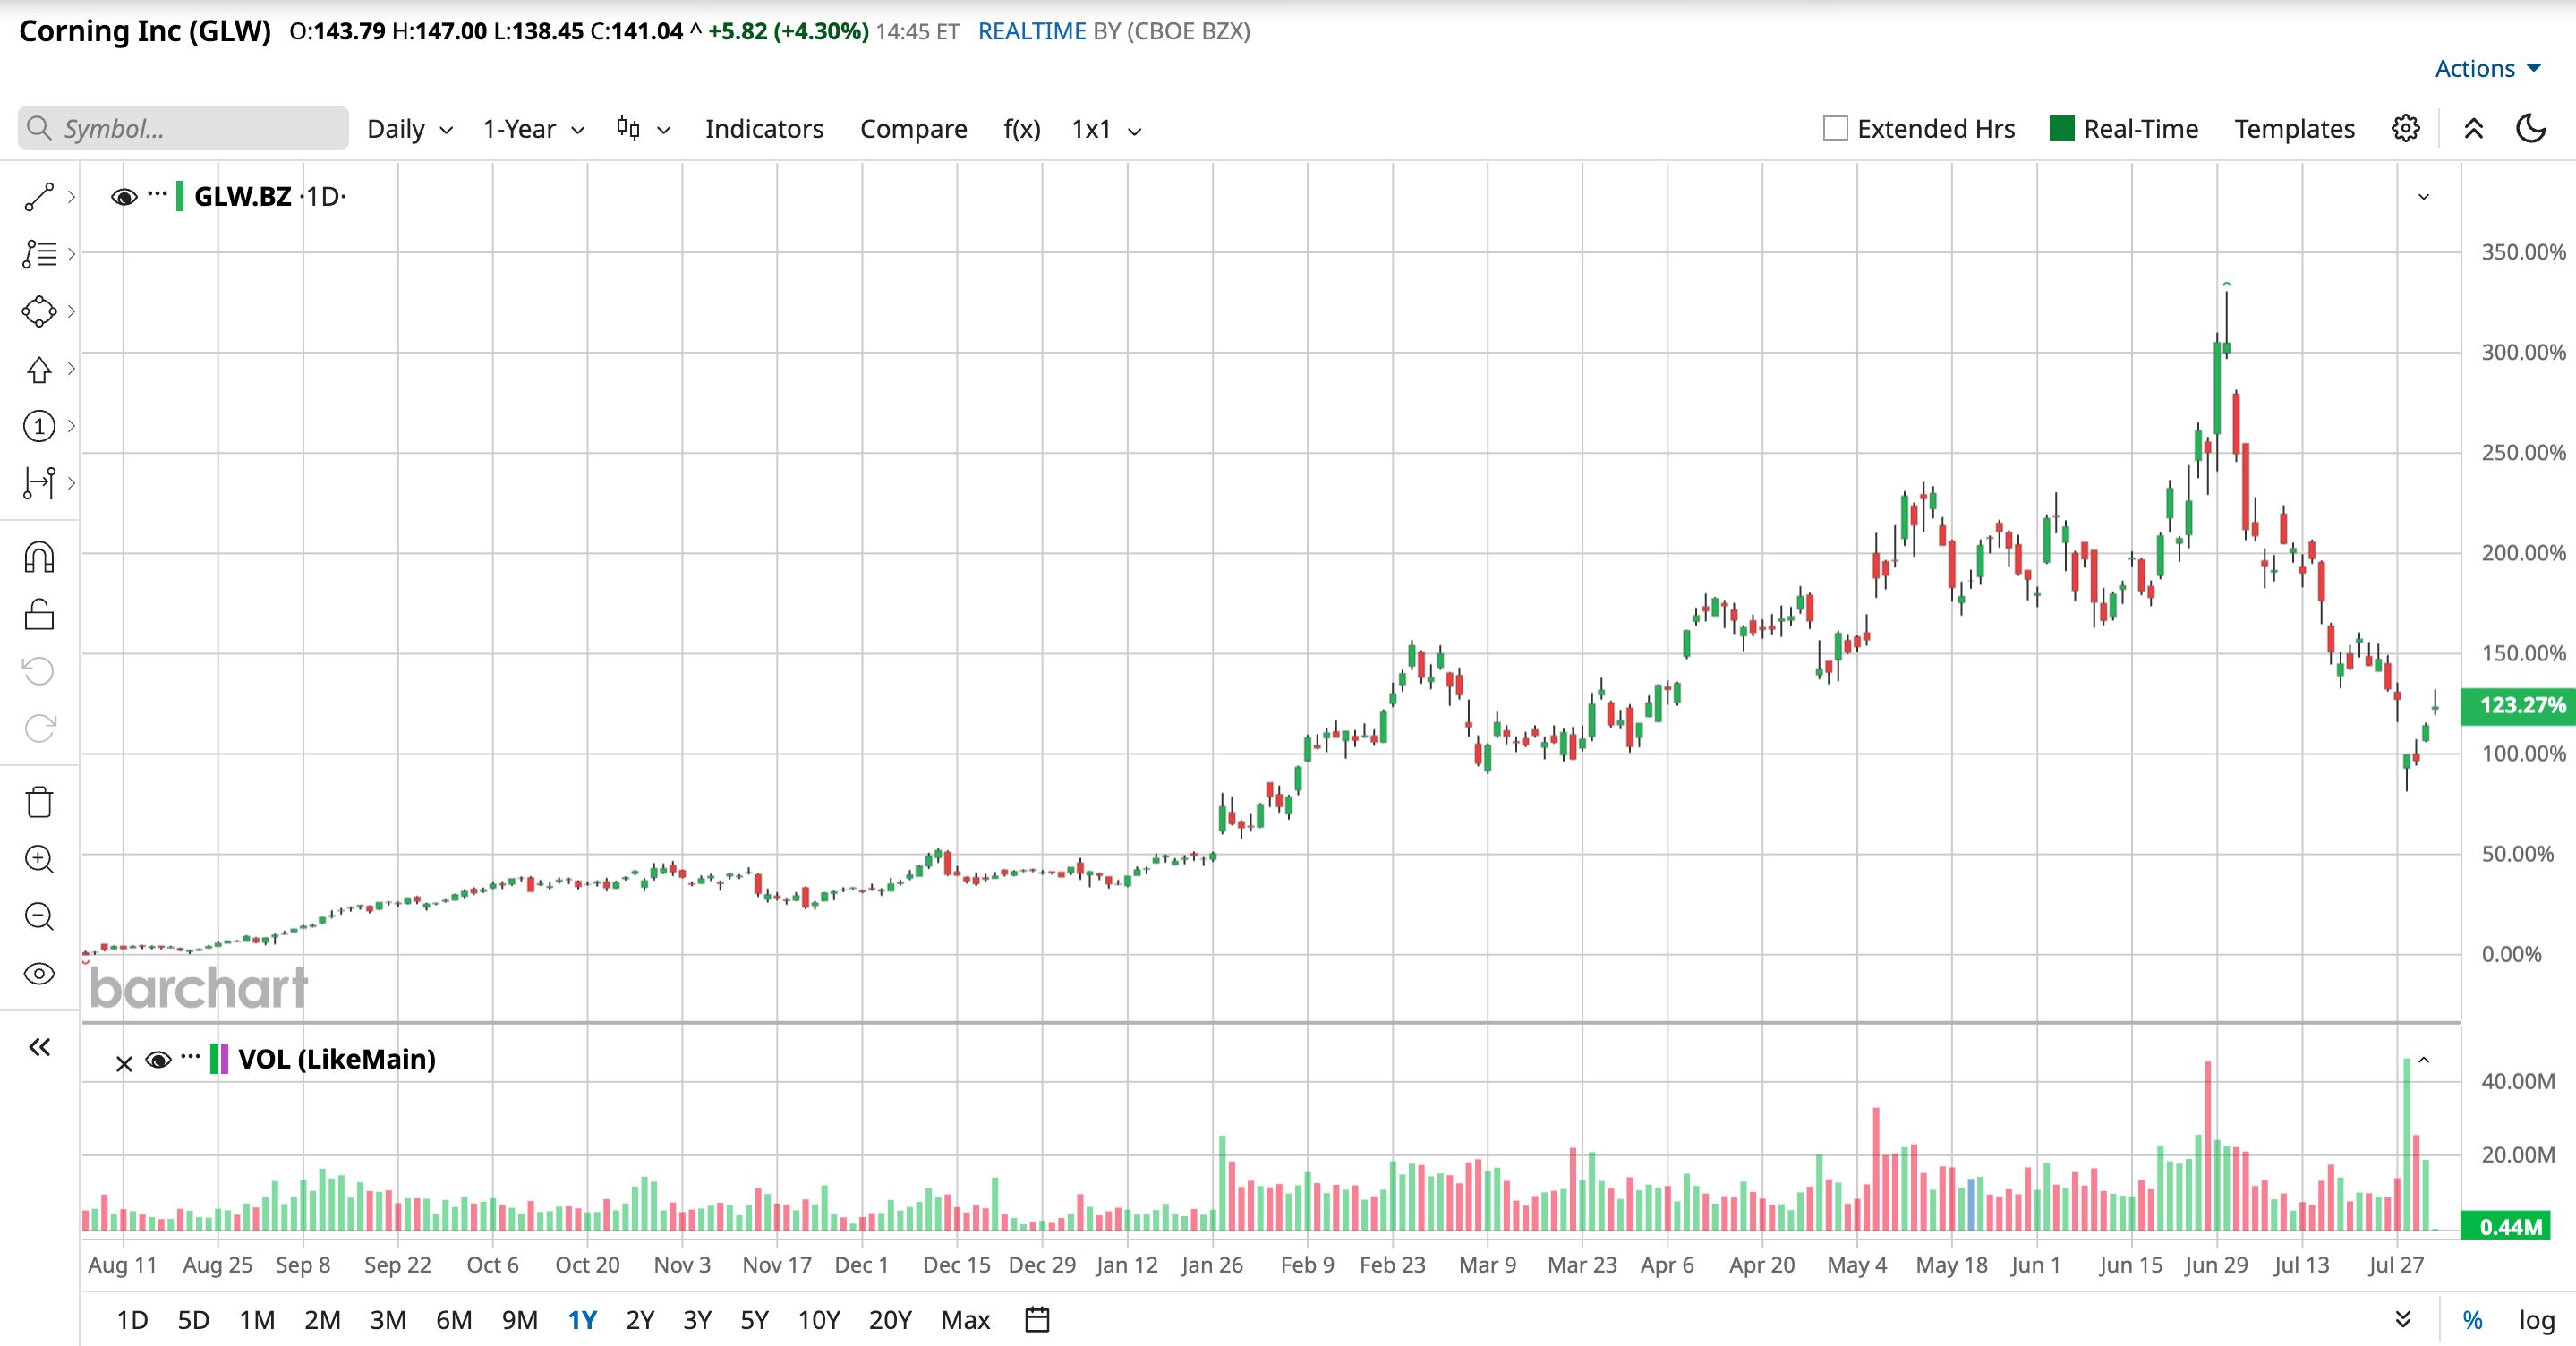Click the lock drawings icon
The height and width of the screenshot is (1346, 2576).
(39, 614)
